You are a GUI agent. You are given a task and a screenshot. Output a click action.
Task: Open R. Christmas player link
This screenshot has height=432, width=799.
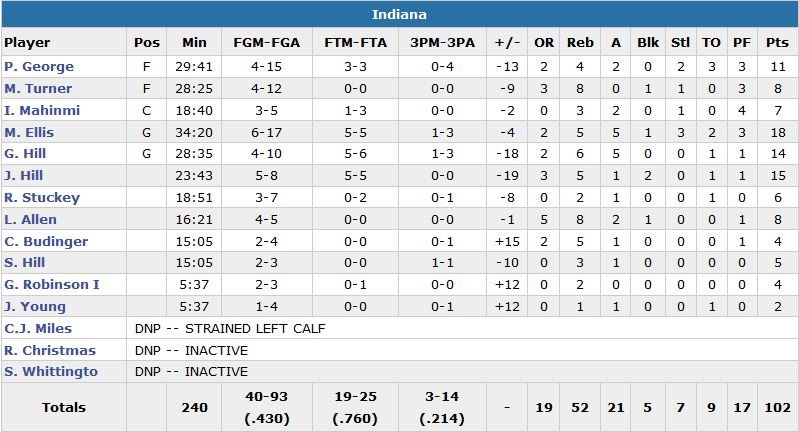click(x=50, y=351)
